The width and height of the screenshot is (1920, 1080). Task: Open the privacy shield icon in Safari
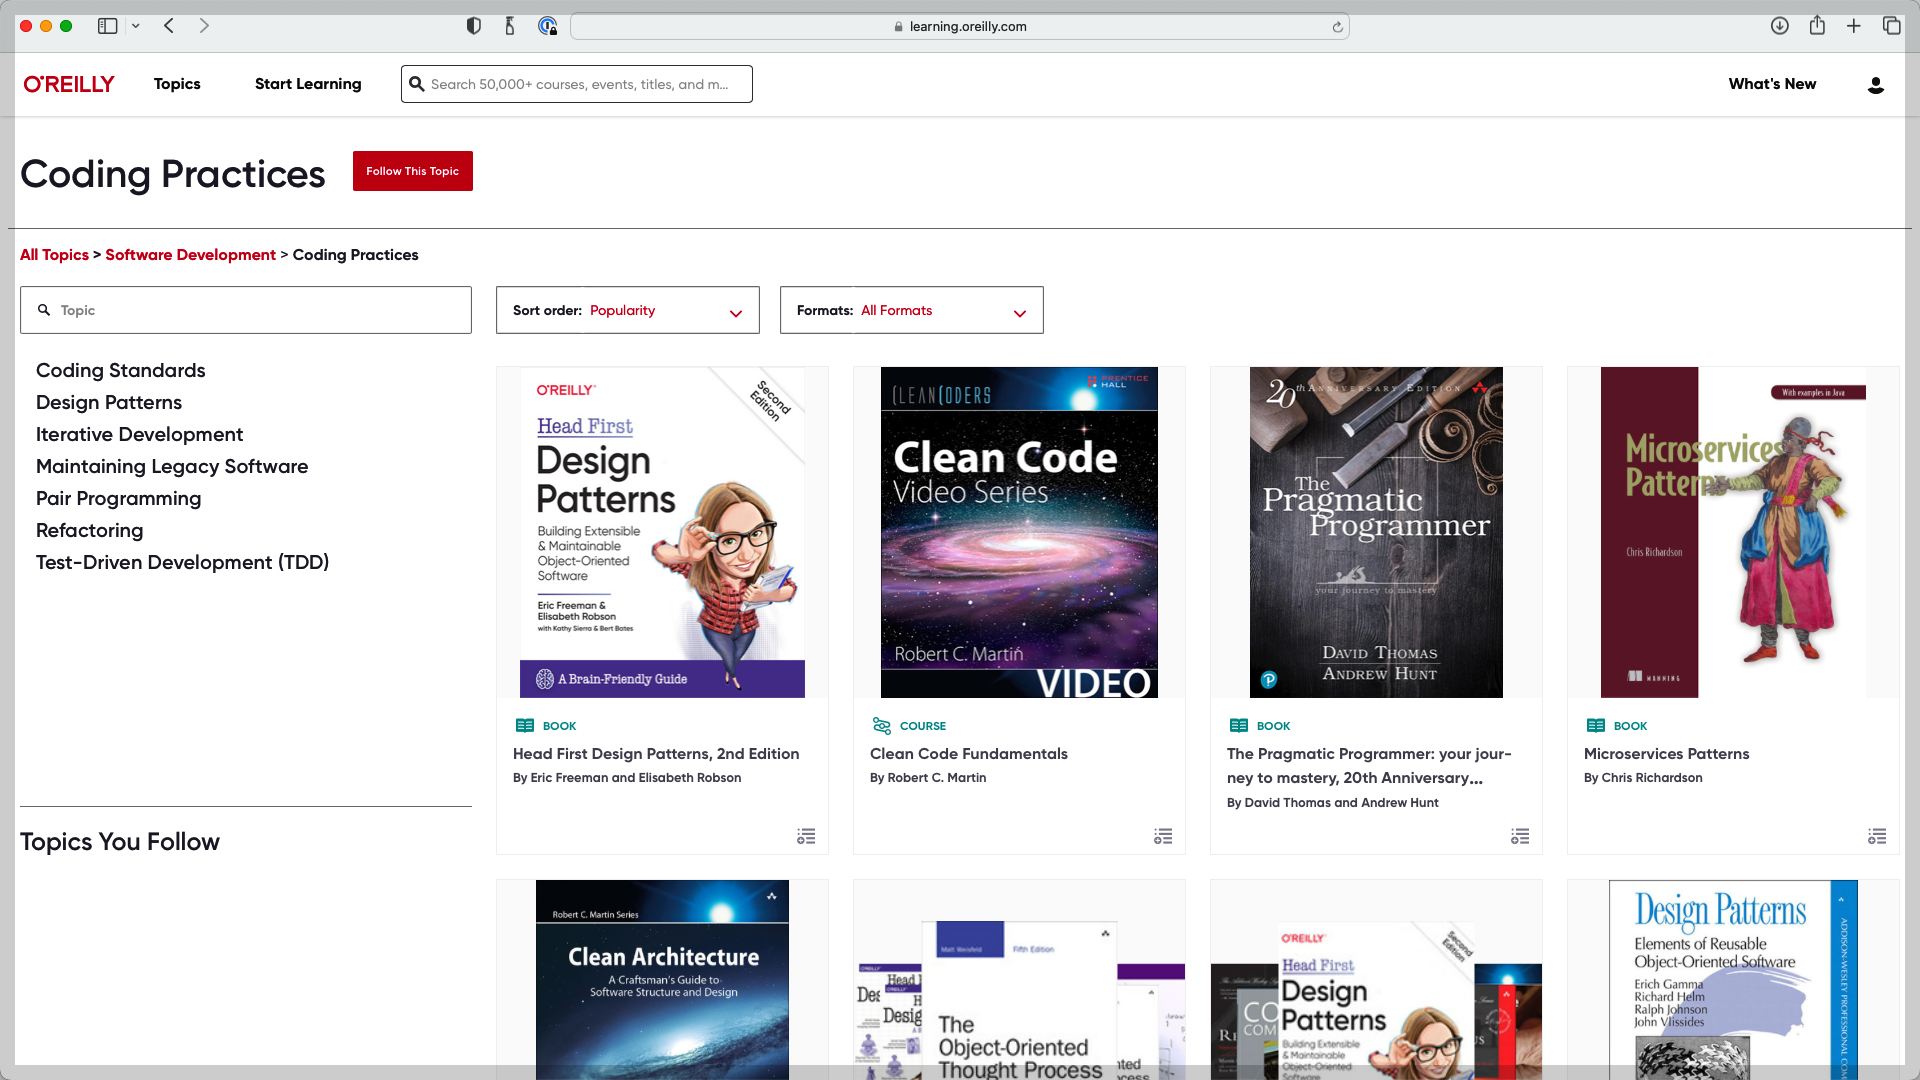[x=474, y=26]
